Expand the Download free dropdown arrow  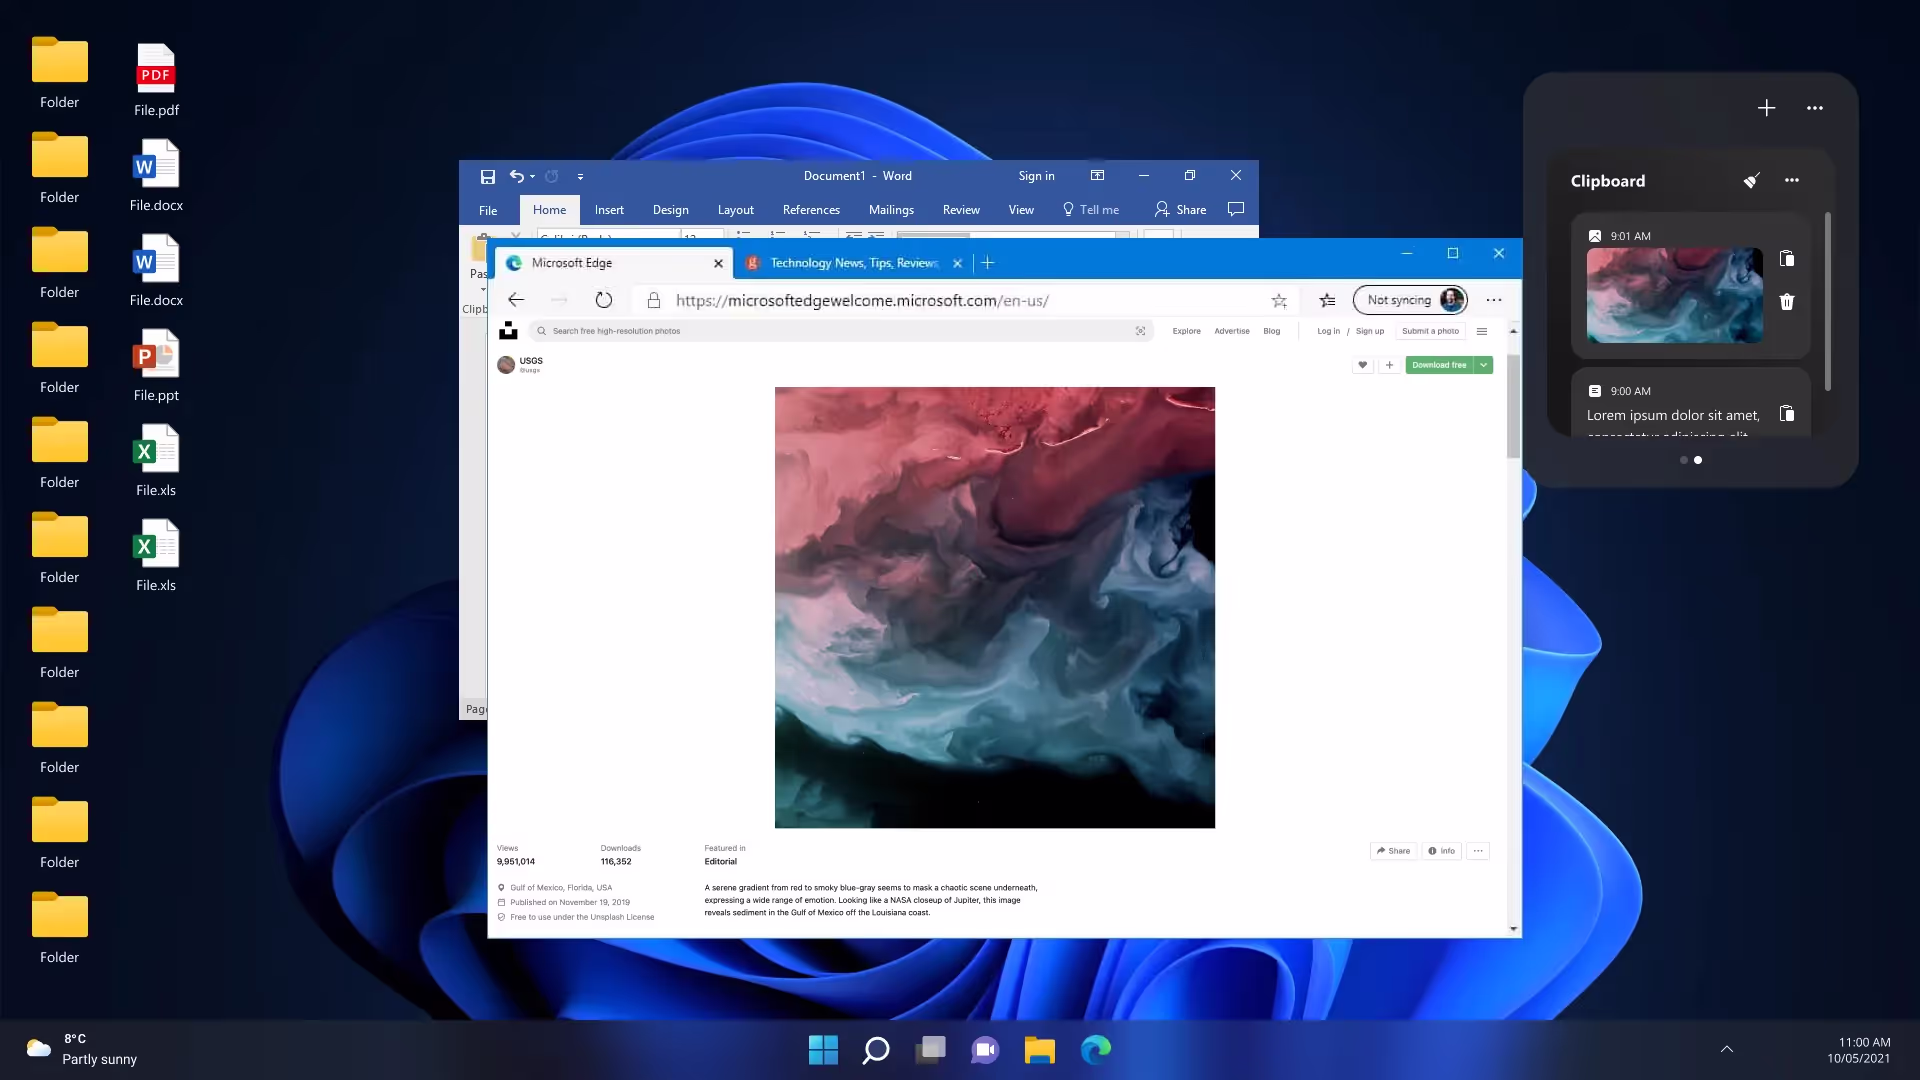pyautogui.click(x=1484, y=365)
